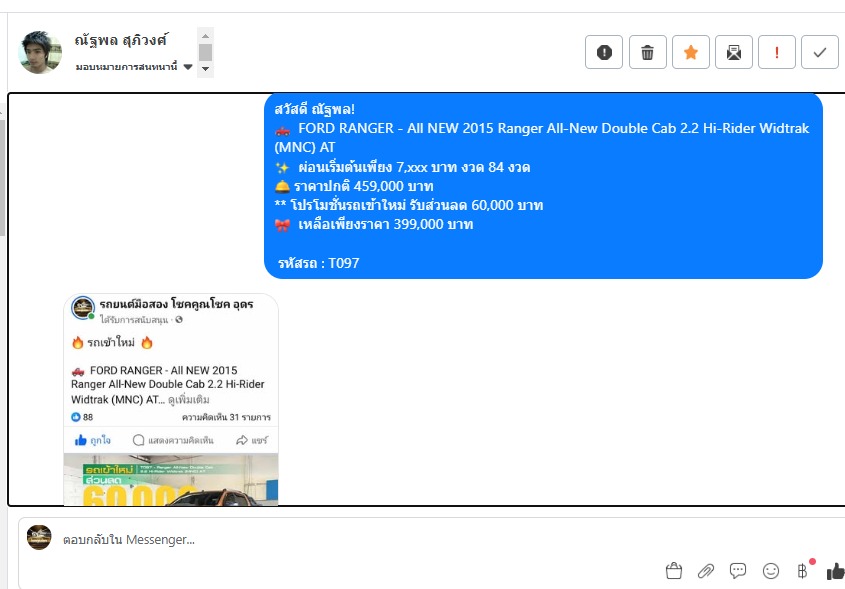Open the 31 comments link
Image resolution: width=845 pixels, height=589 pixels.
[226, 417]
